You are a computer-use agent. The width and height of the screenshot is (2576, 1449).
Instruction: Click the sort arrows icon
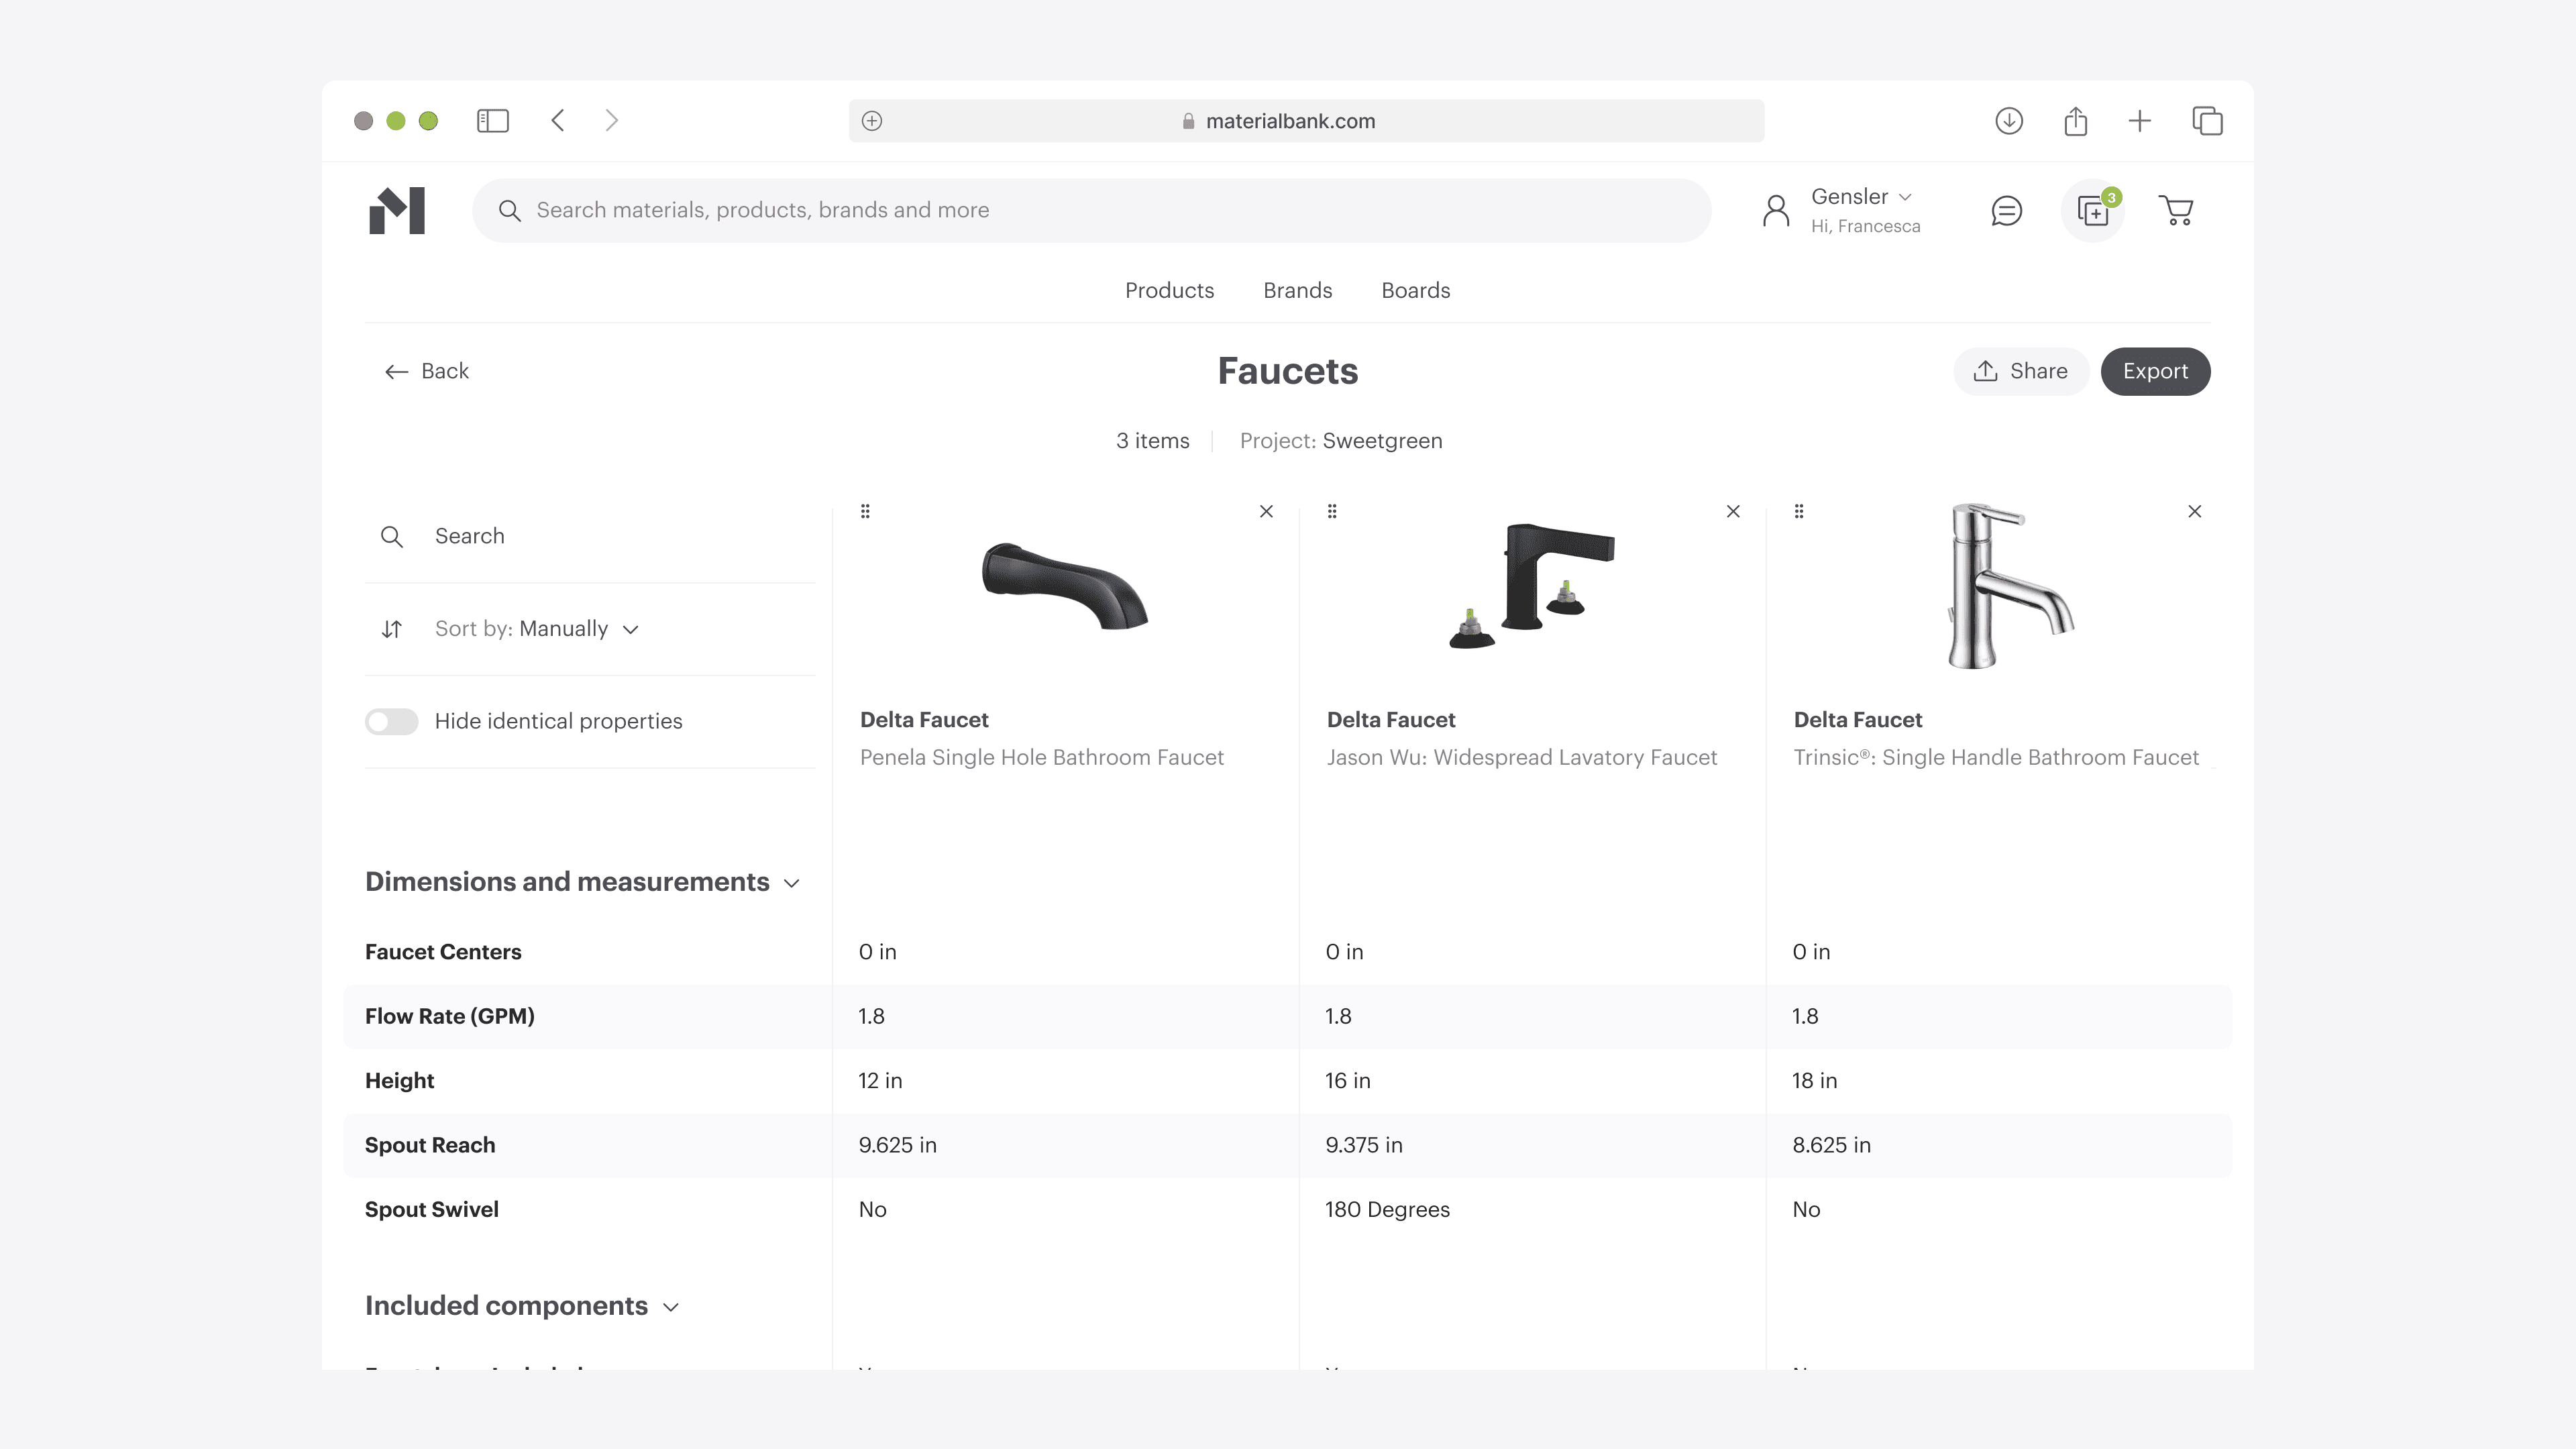(392, 629)
